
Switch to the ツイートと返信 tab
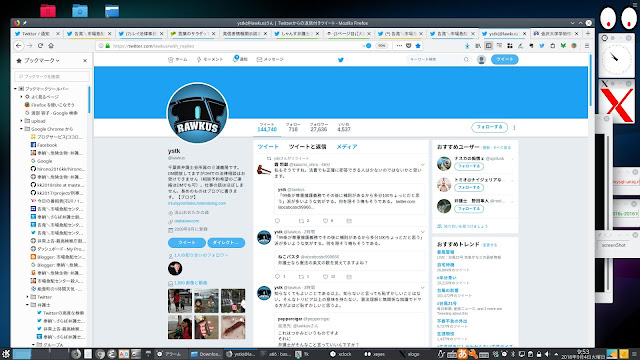point(307,147)
